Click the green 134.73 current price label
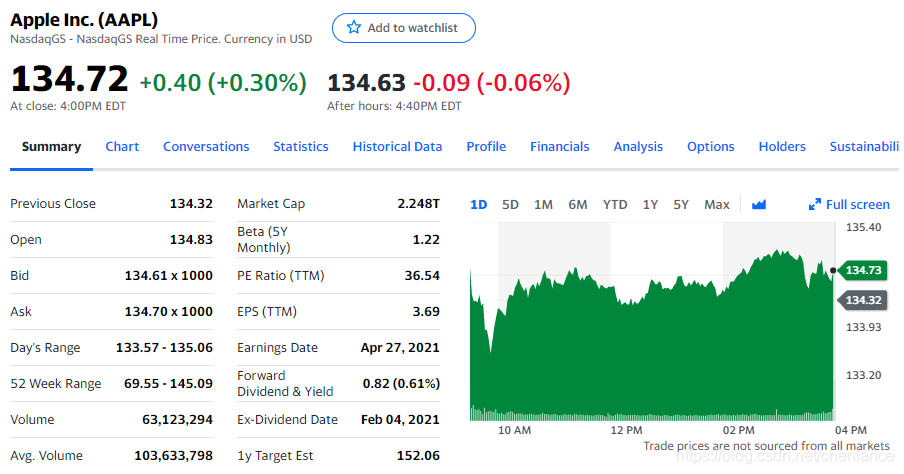 point(862,270)
